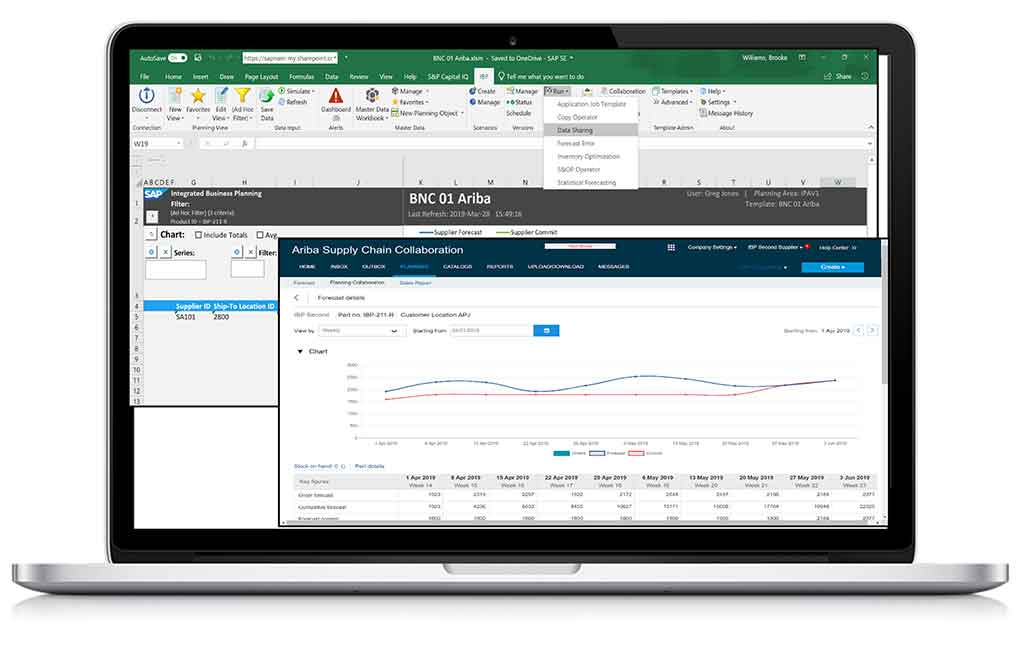Click the Collaboration button in the ribbon

pyautogui.click(x=623, y=91)
